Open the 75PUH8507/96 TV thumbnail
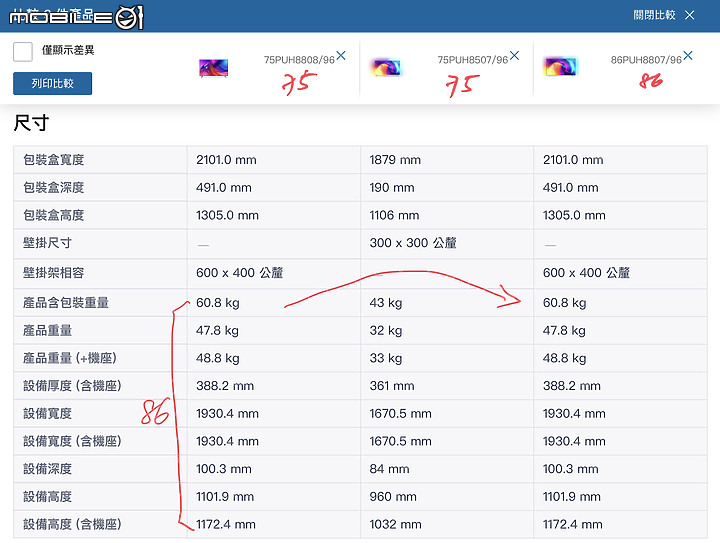The height and width of the screenshot is (543, 720). coord(387,67)
